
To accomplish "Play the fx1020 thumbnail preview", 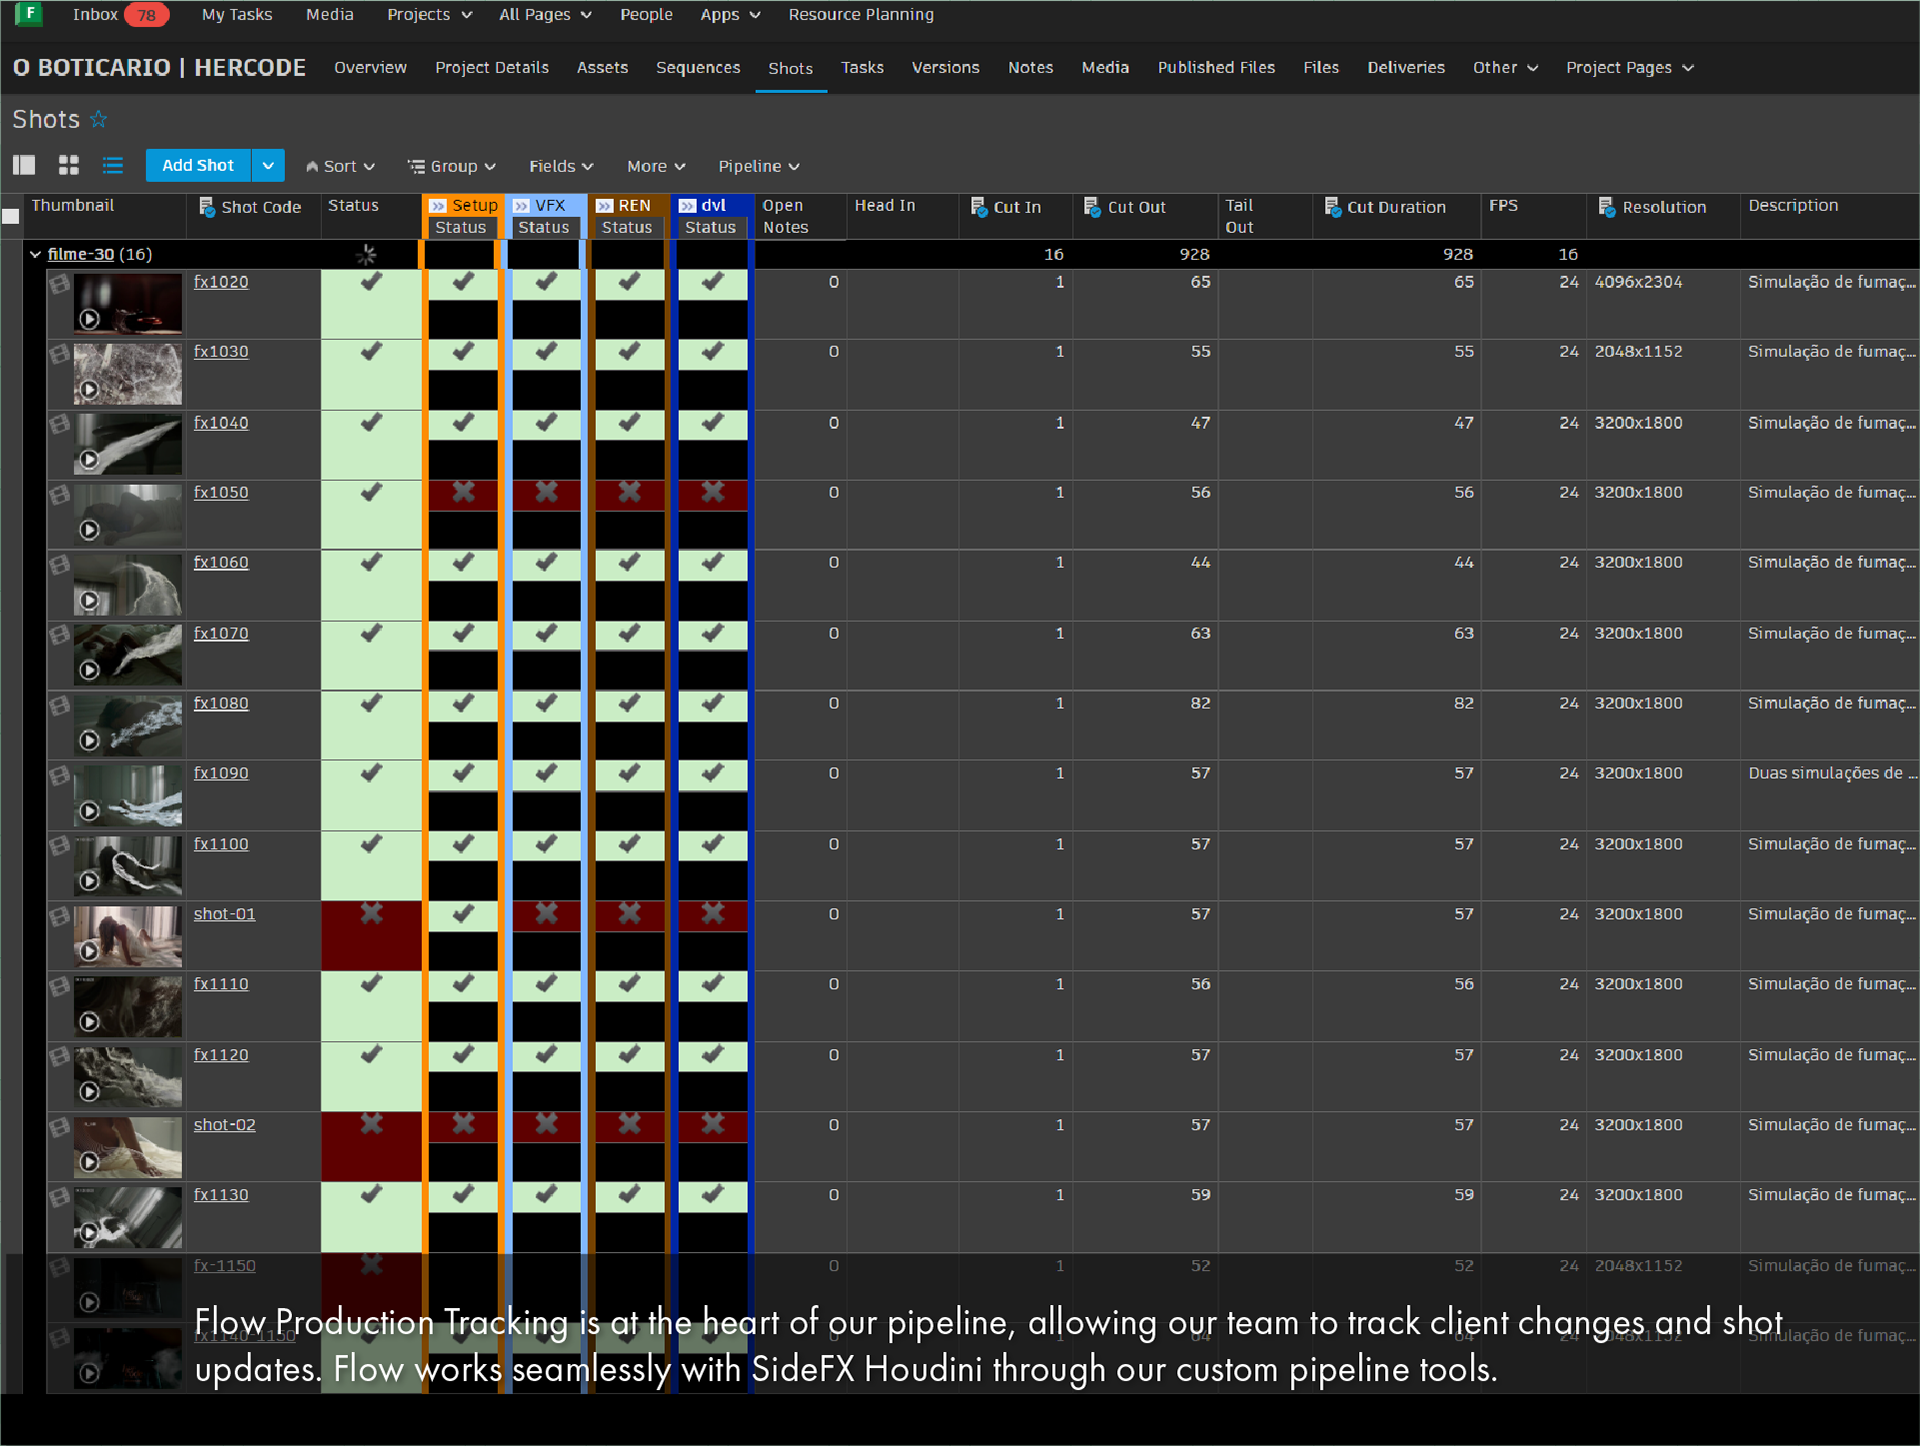I will [89, 319].
